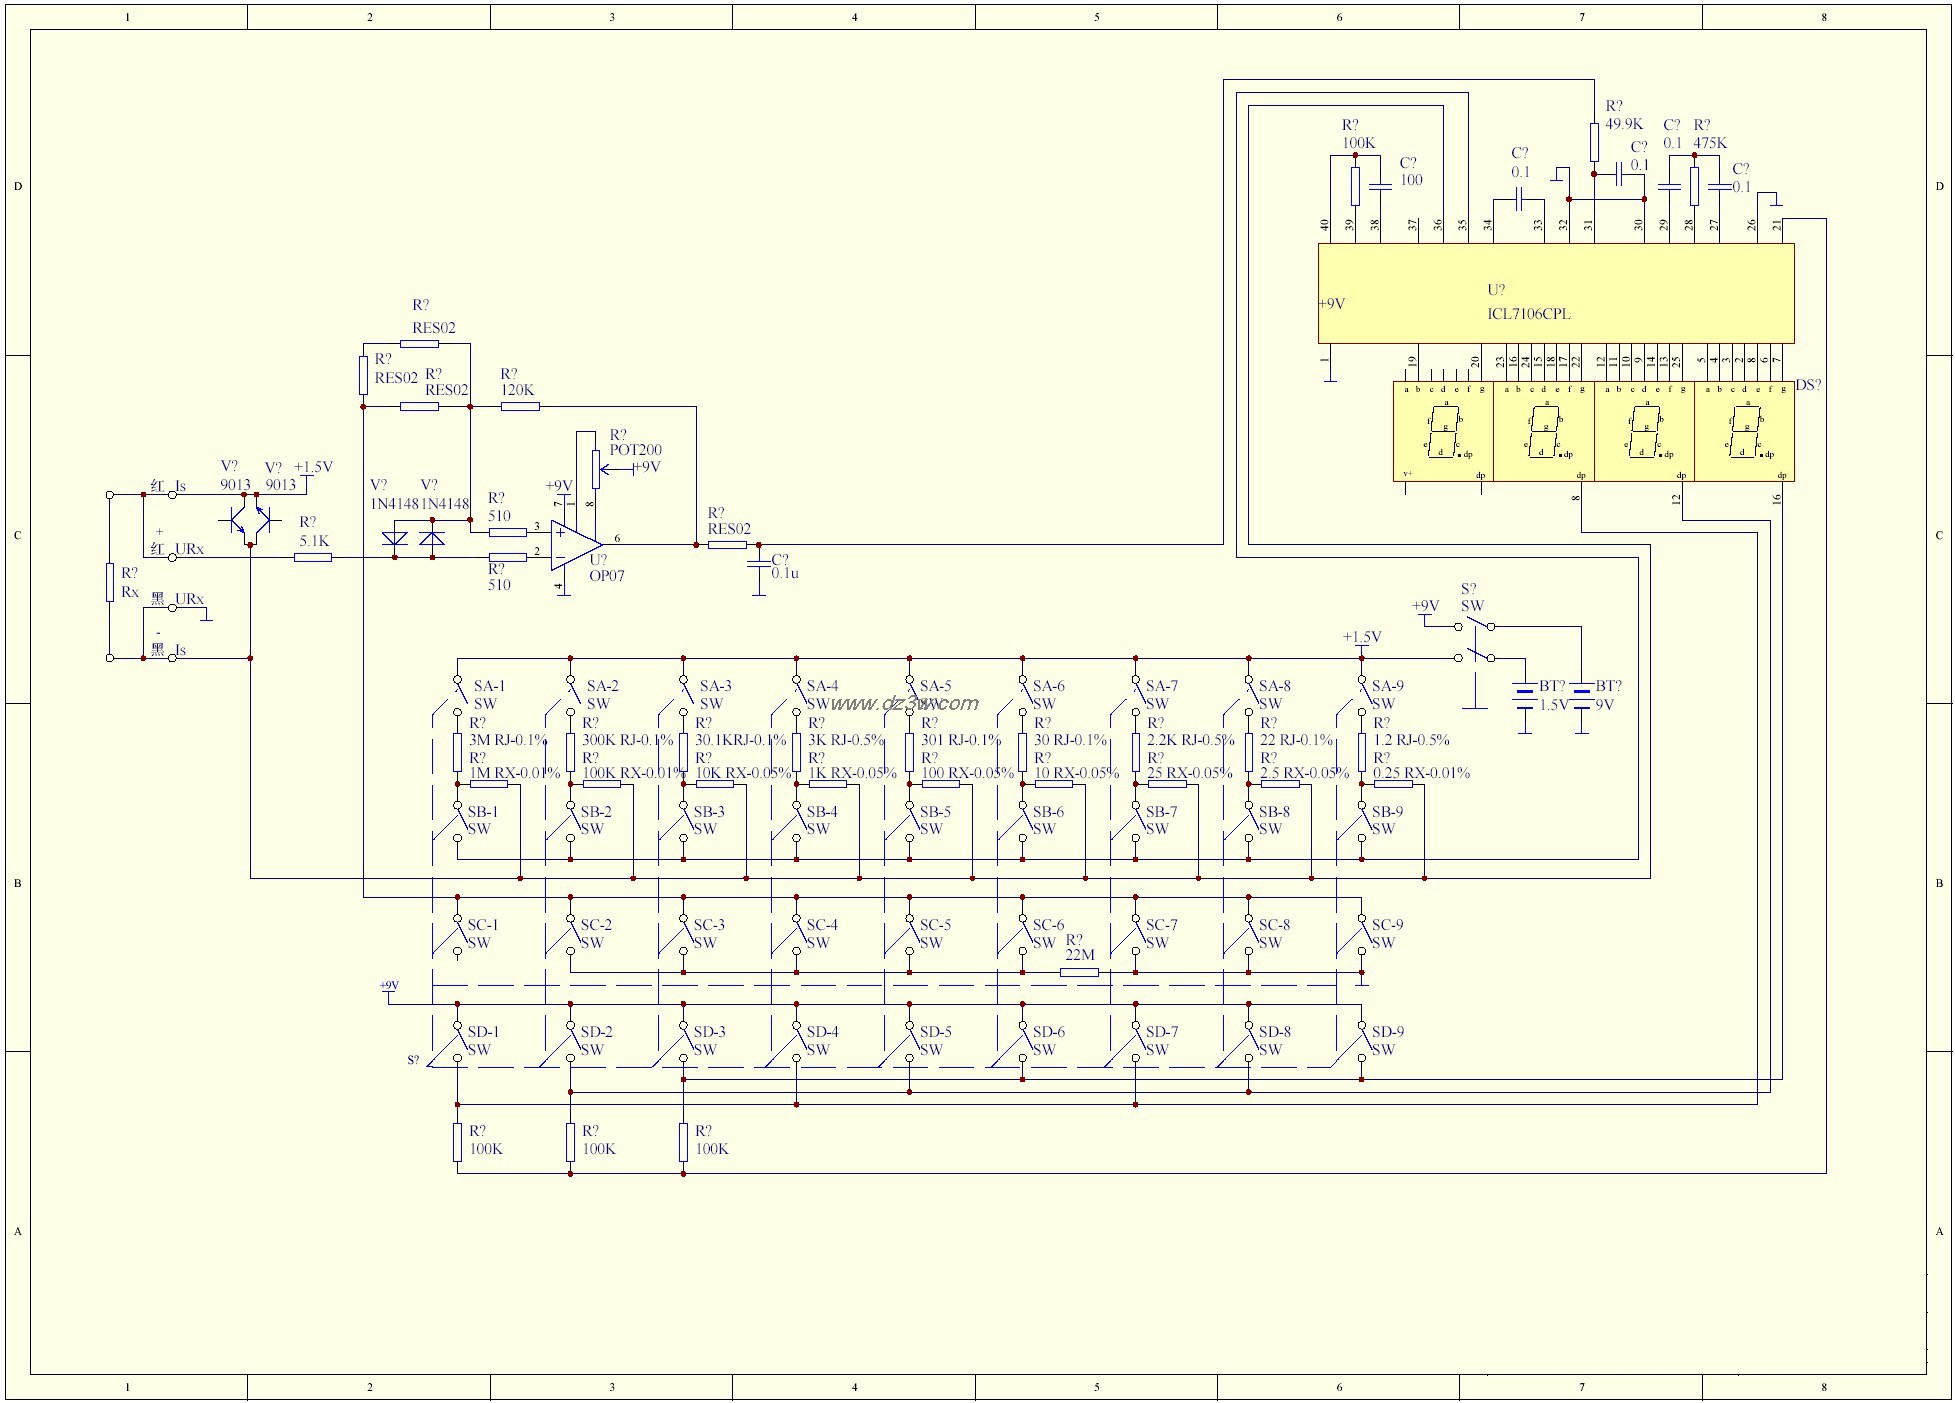Select the ICL7106CPL chip body
1955x1403 pixels.
1555,293
